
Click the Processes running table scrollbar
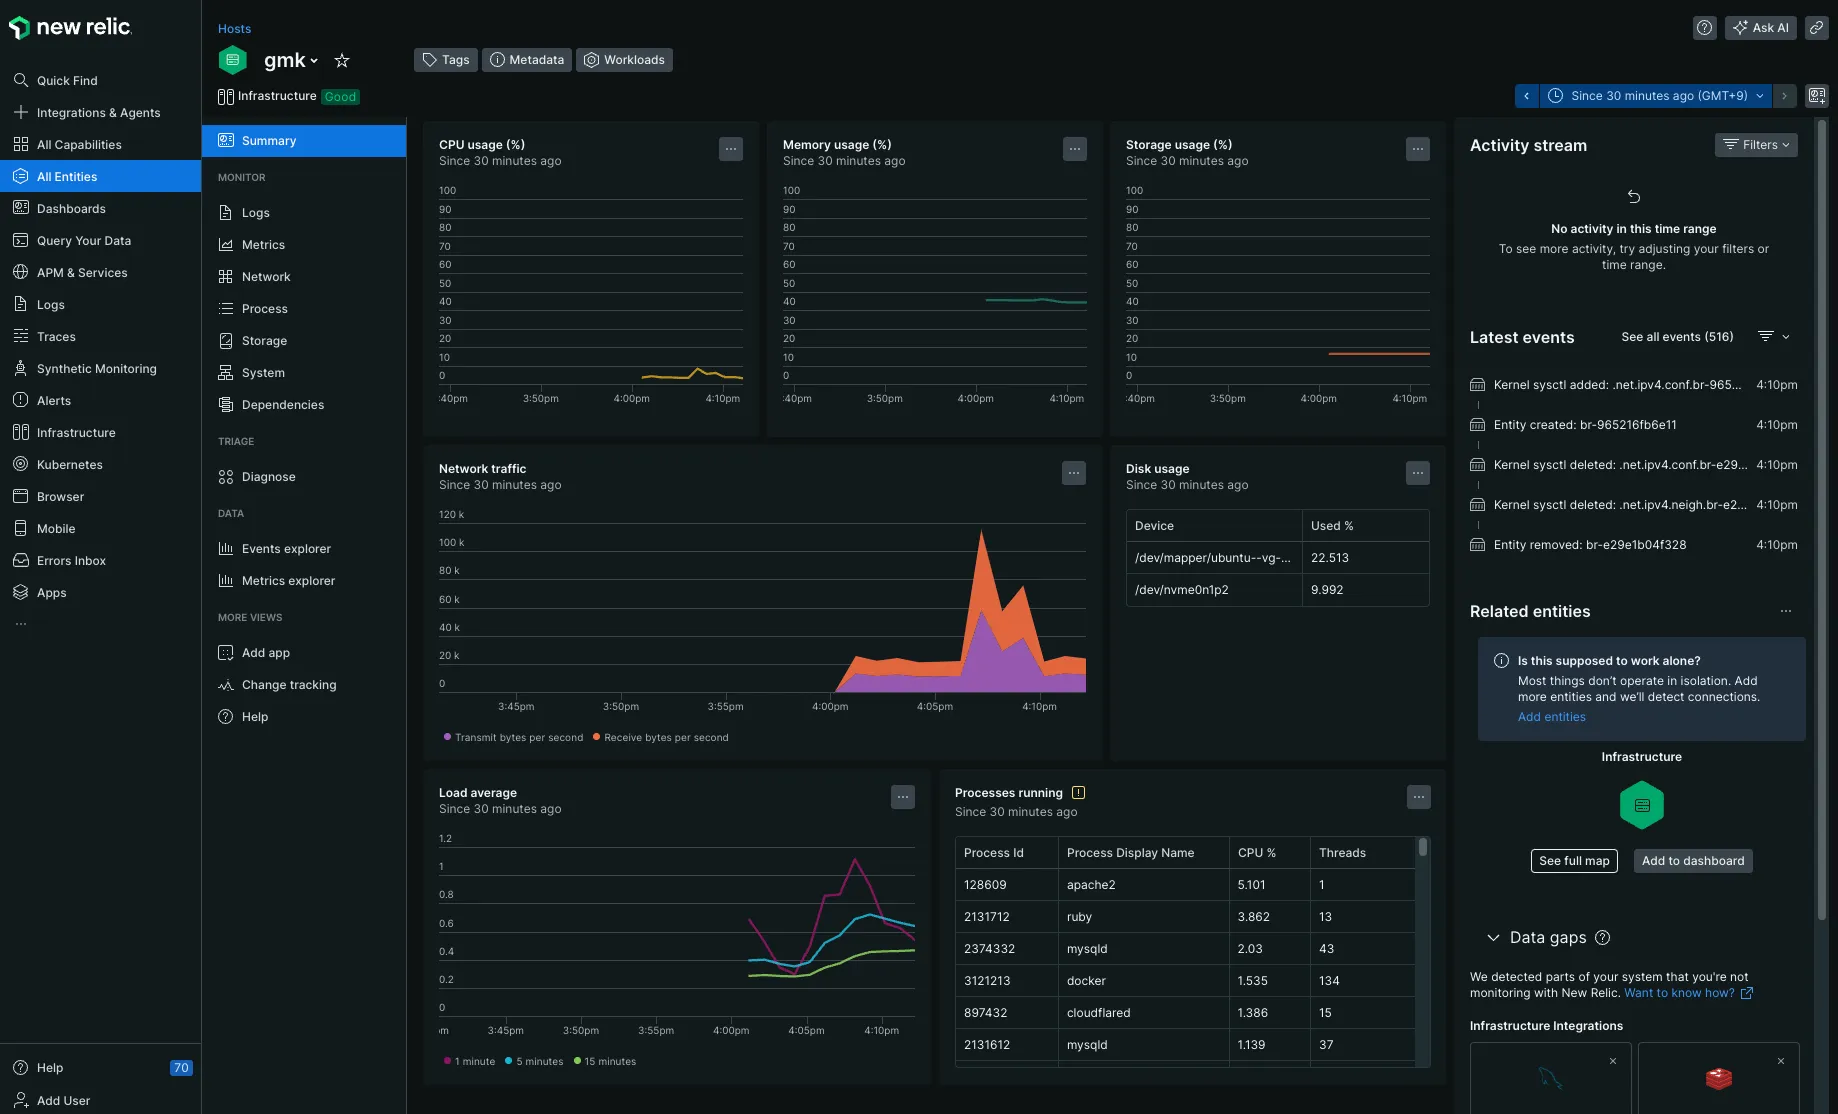coord(1423,849)
